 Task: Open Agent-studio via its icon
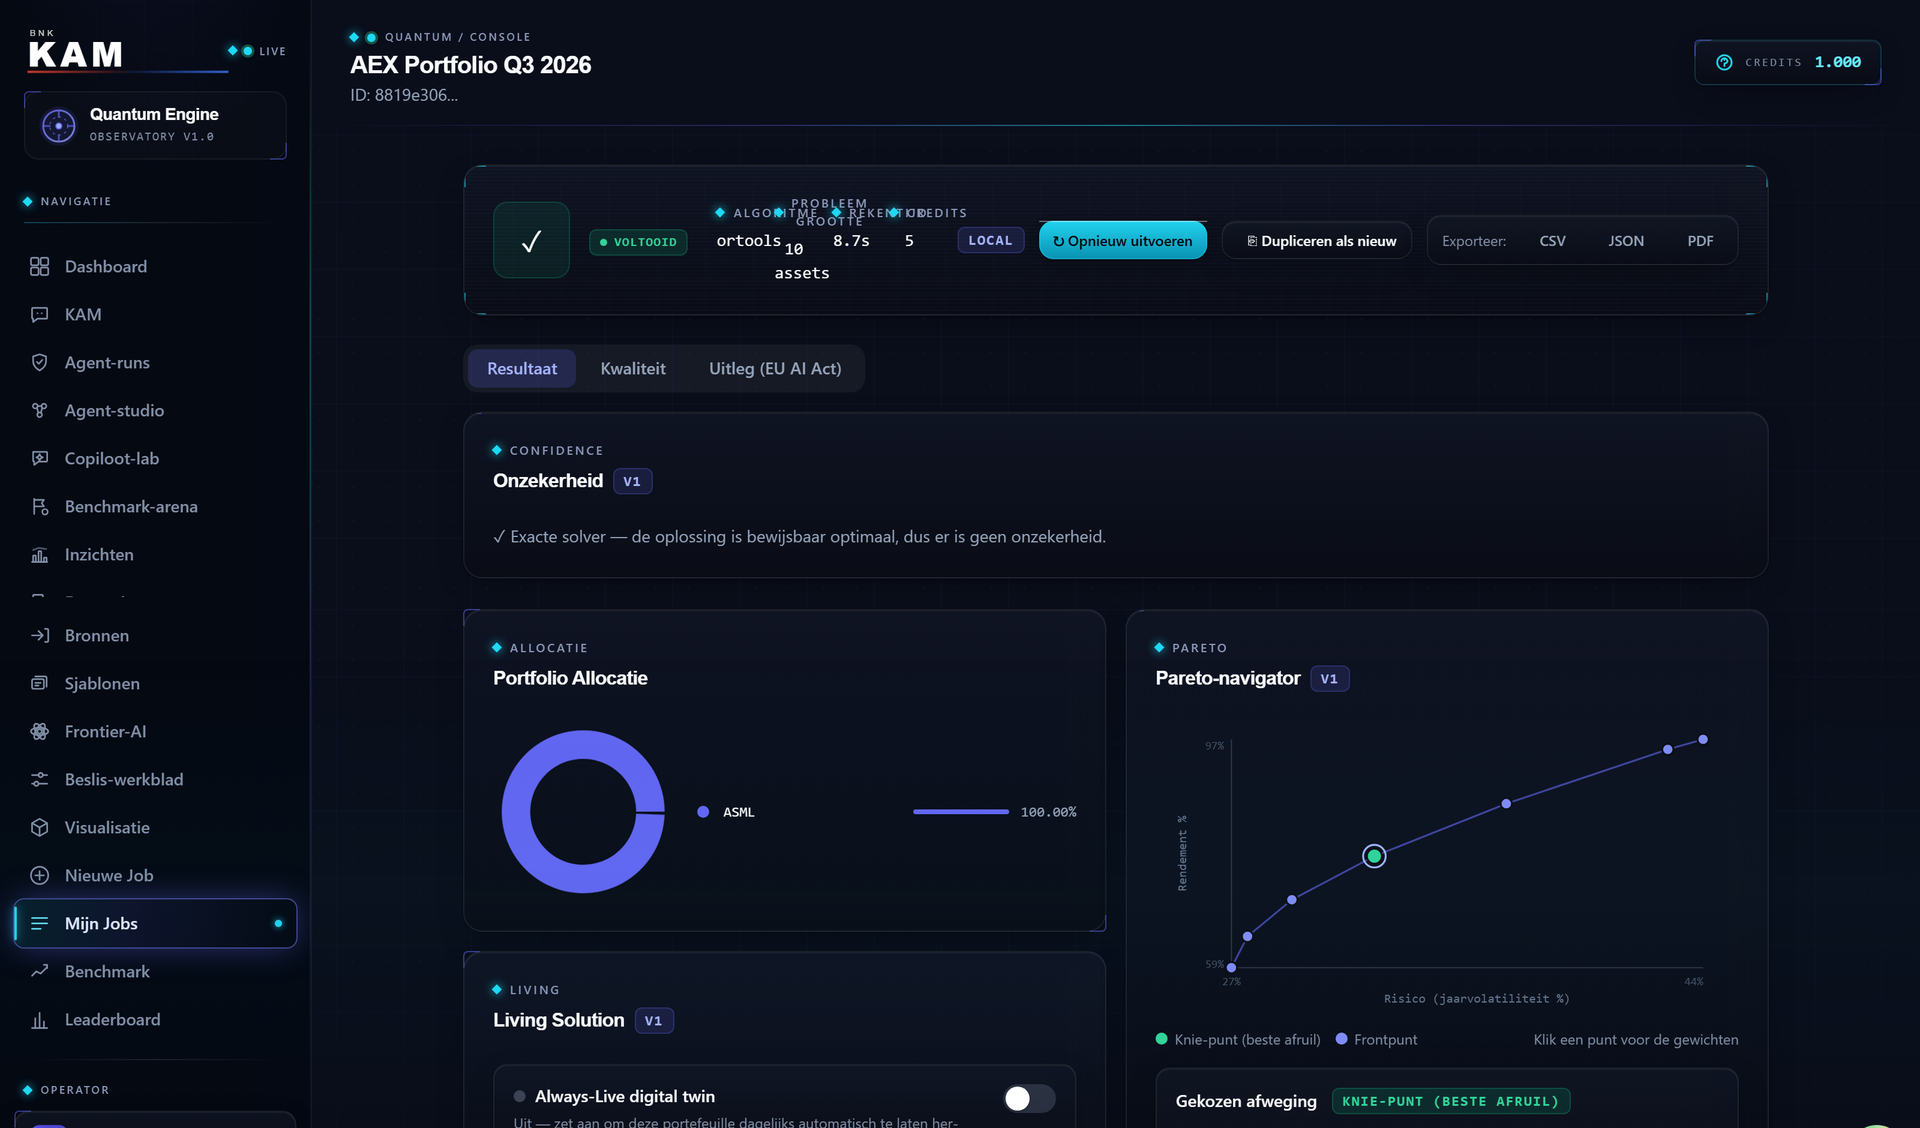point(39,410)
